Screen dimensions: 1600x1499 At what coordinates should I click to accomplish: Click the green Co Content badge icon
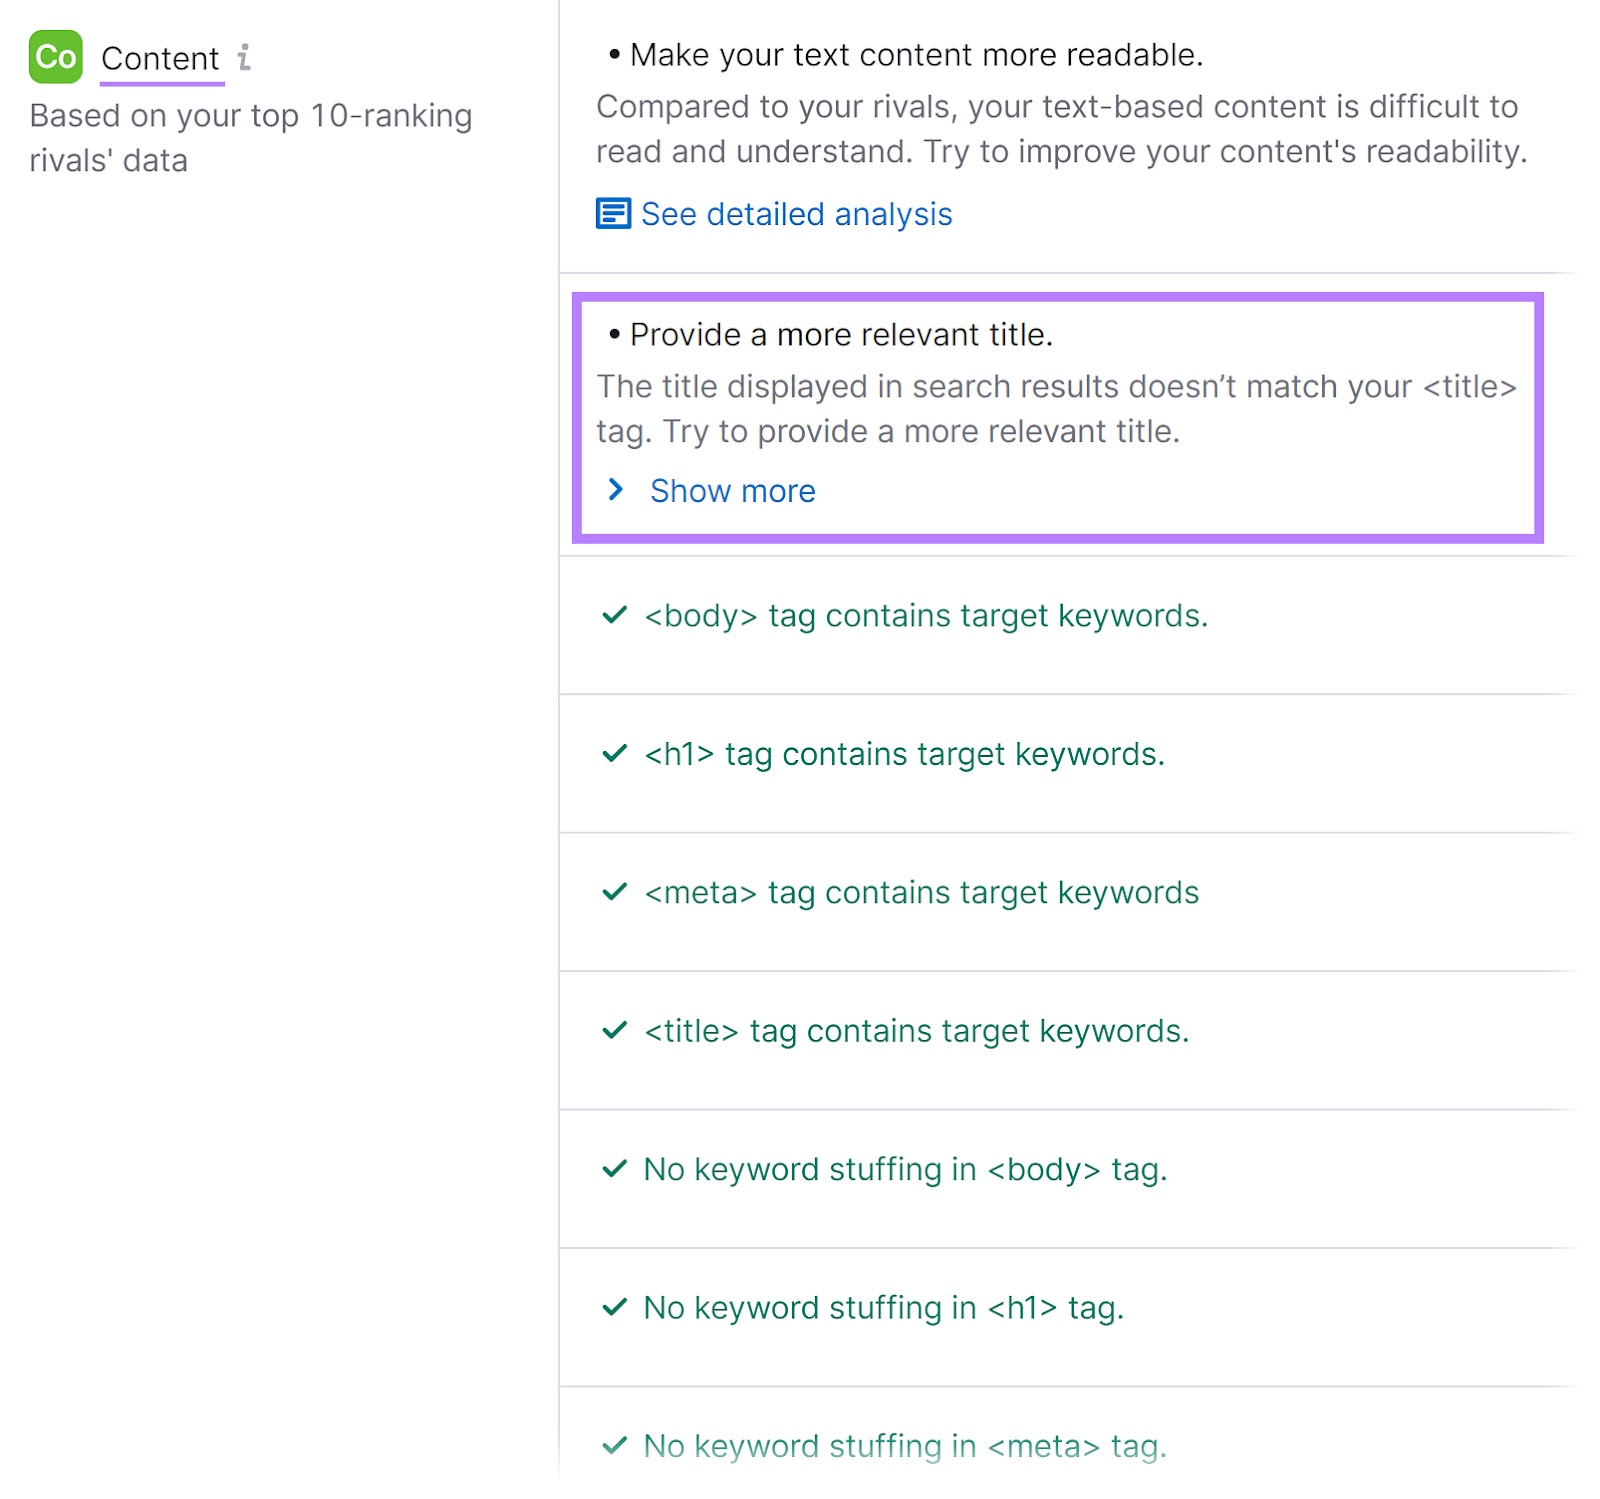(55, 57)
